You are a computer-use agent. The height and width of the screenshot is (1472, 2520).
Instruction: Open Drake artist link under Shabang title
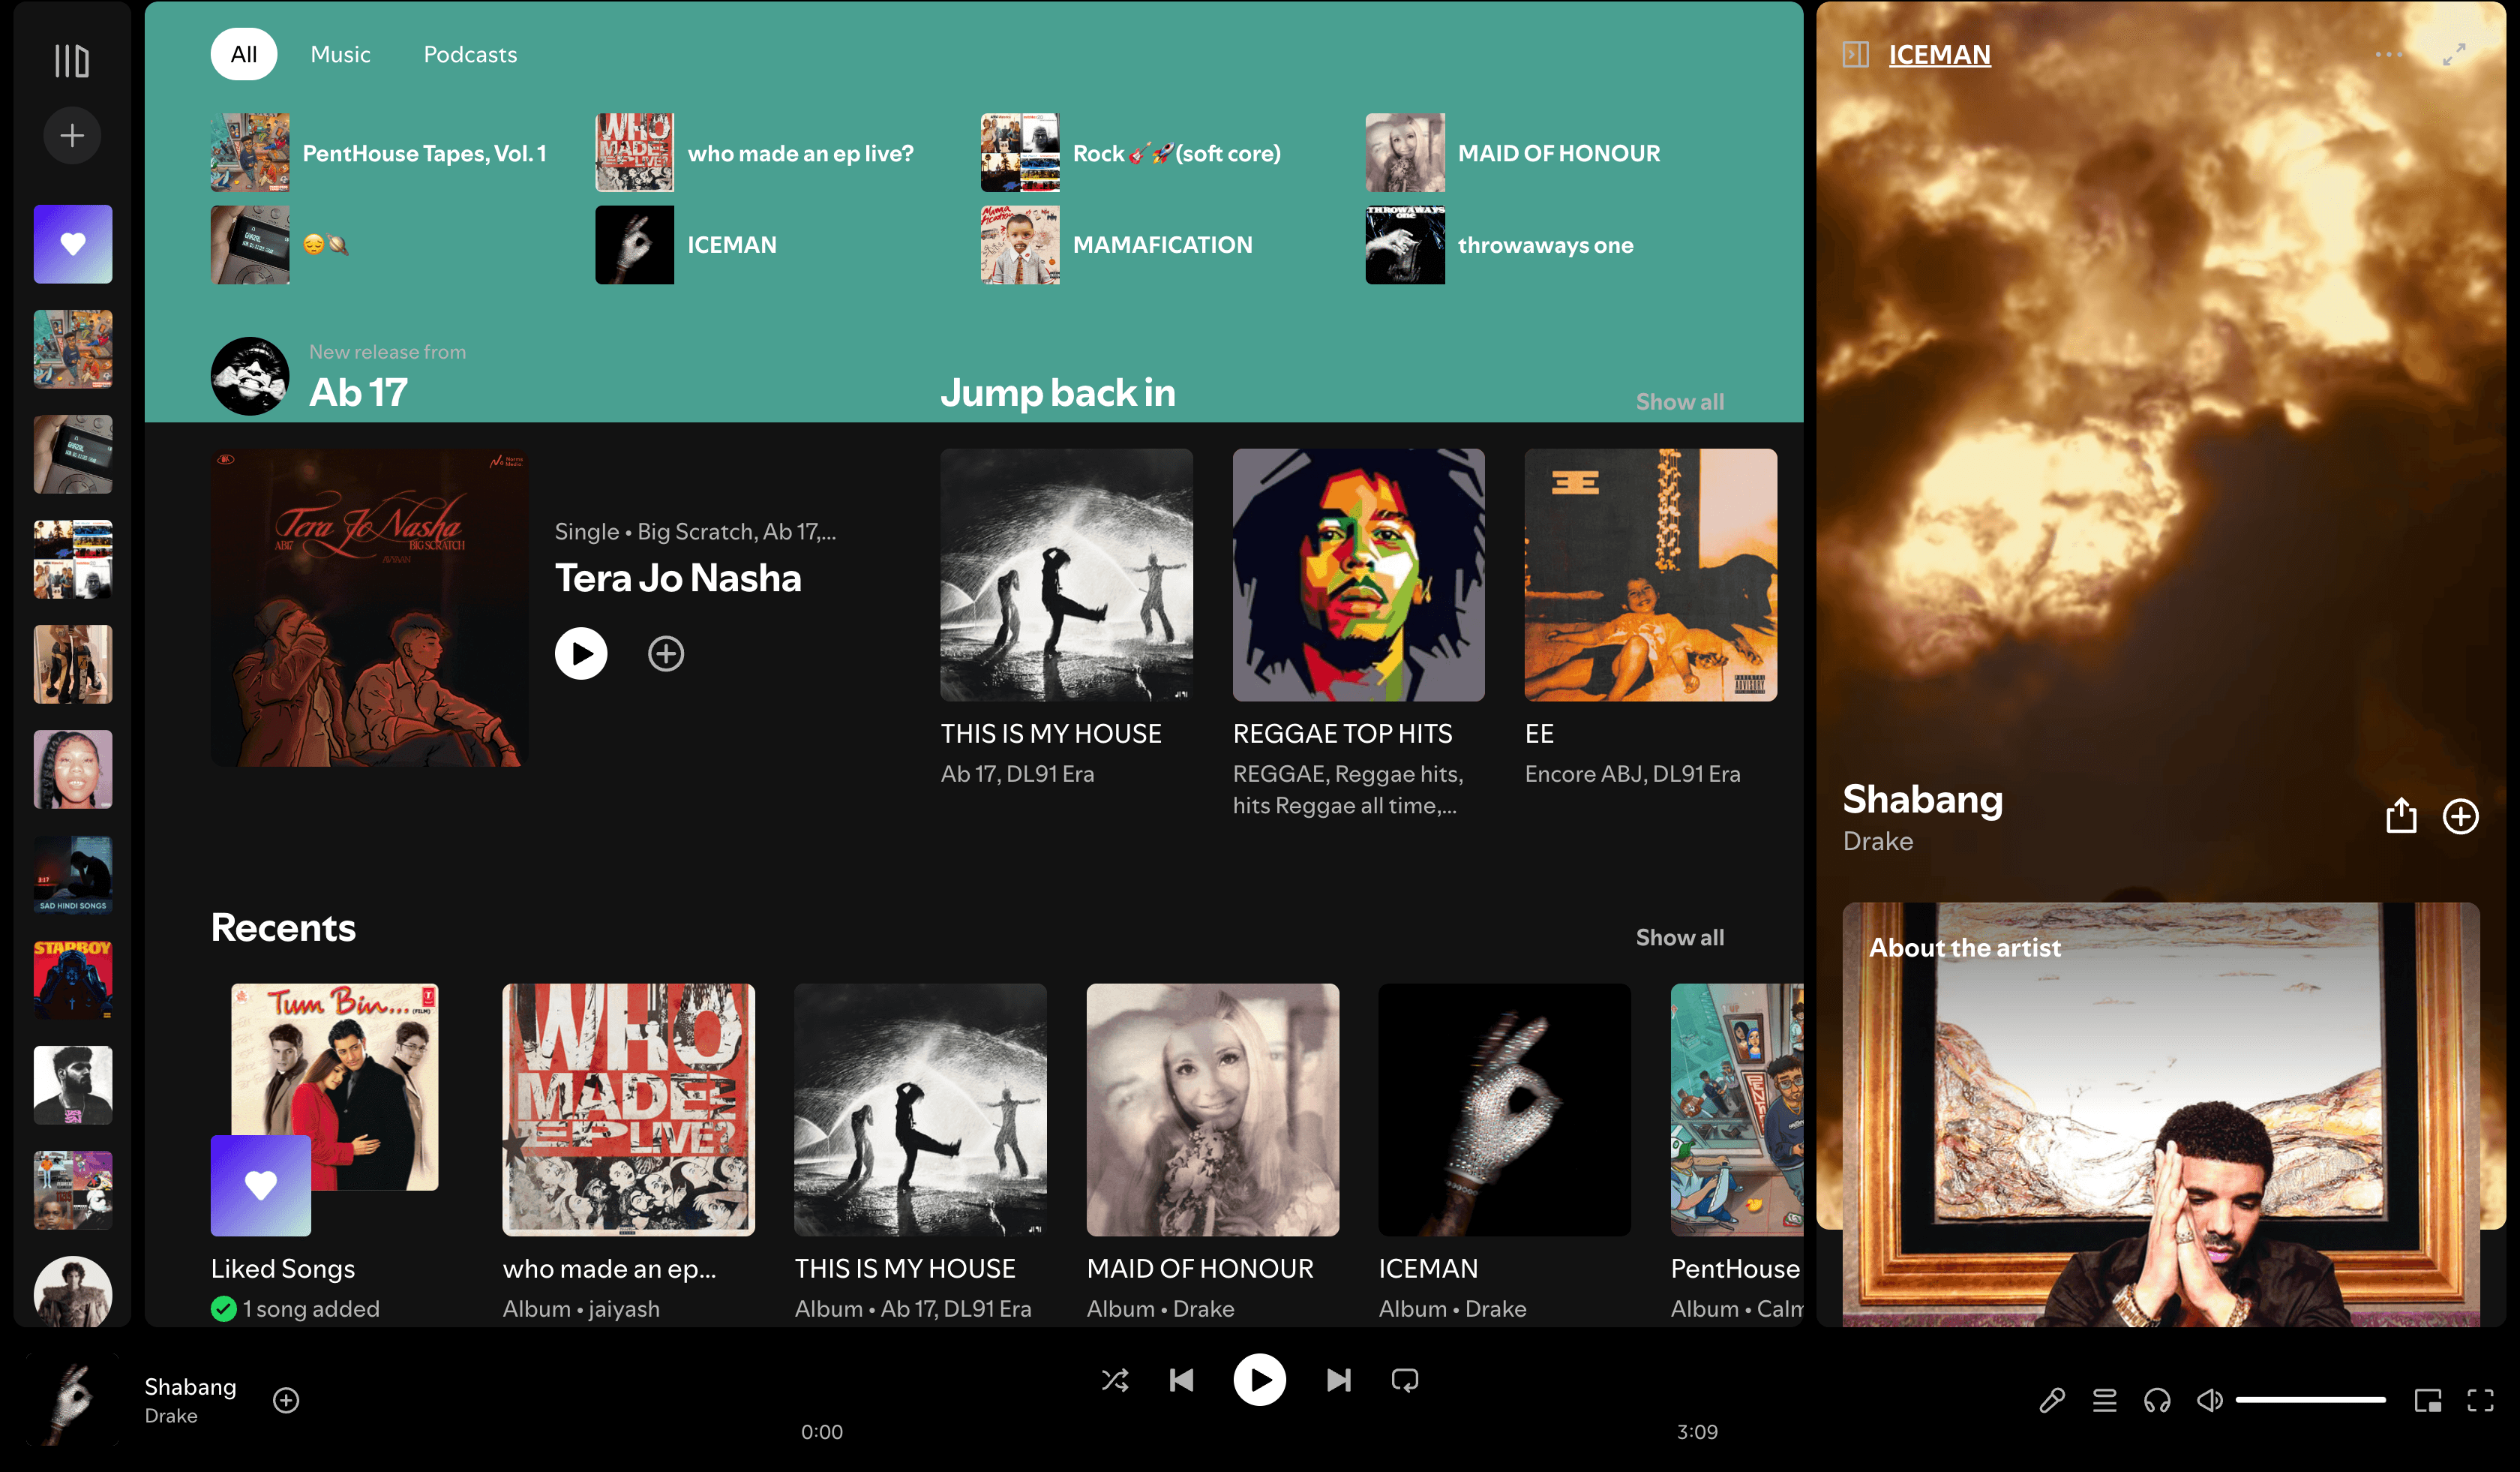tap(1877, 841)
